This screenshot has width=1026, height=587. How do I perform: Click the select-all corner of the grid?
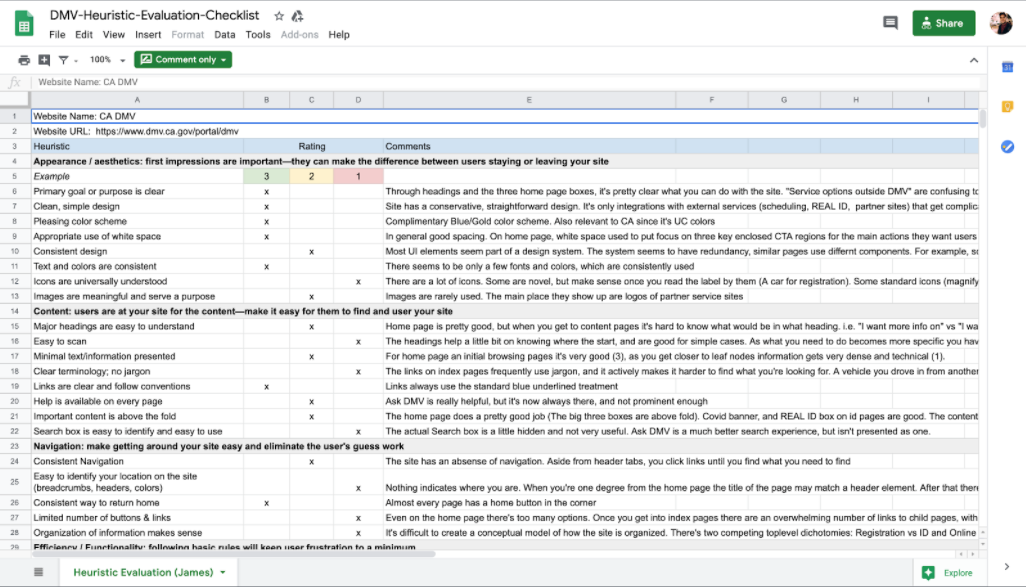(14, 99)
